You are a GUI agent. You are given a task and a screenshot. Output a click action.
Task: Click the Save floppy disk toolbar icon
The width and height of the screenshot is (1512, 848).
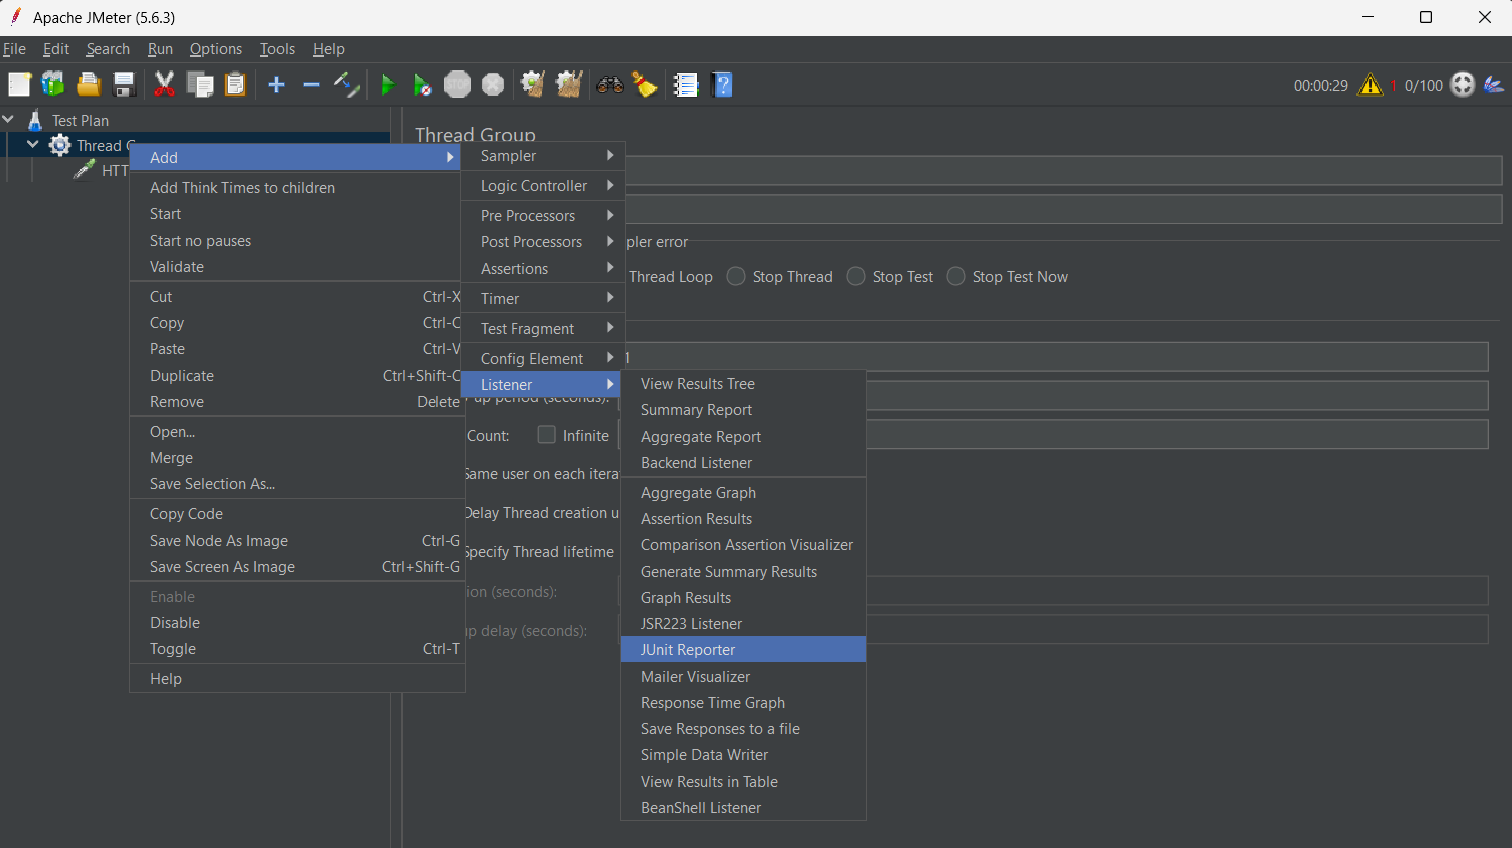point(124,85)
